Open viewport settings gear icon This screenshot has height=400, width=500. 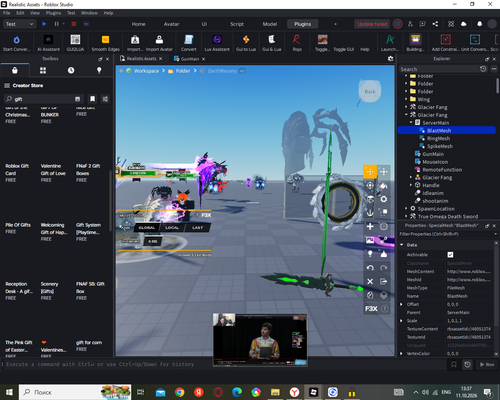391,59
